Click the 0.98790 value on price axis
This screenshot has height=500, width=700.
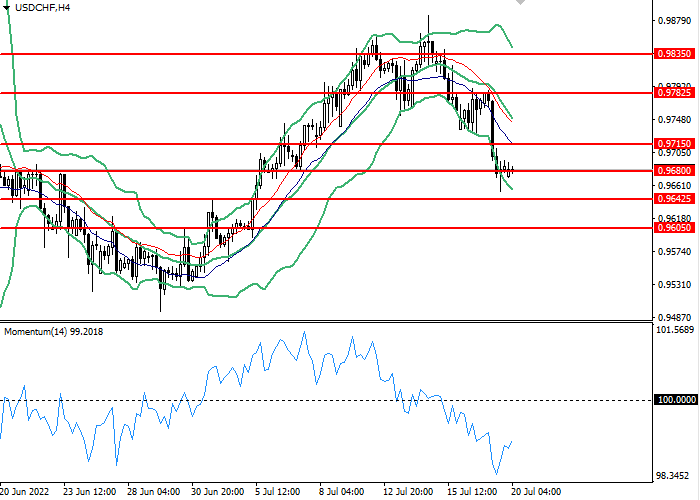[x=677, y=21]
